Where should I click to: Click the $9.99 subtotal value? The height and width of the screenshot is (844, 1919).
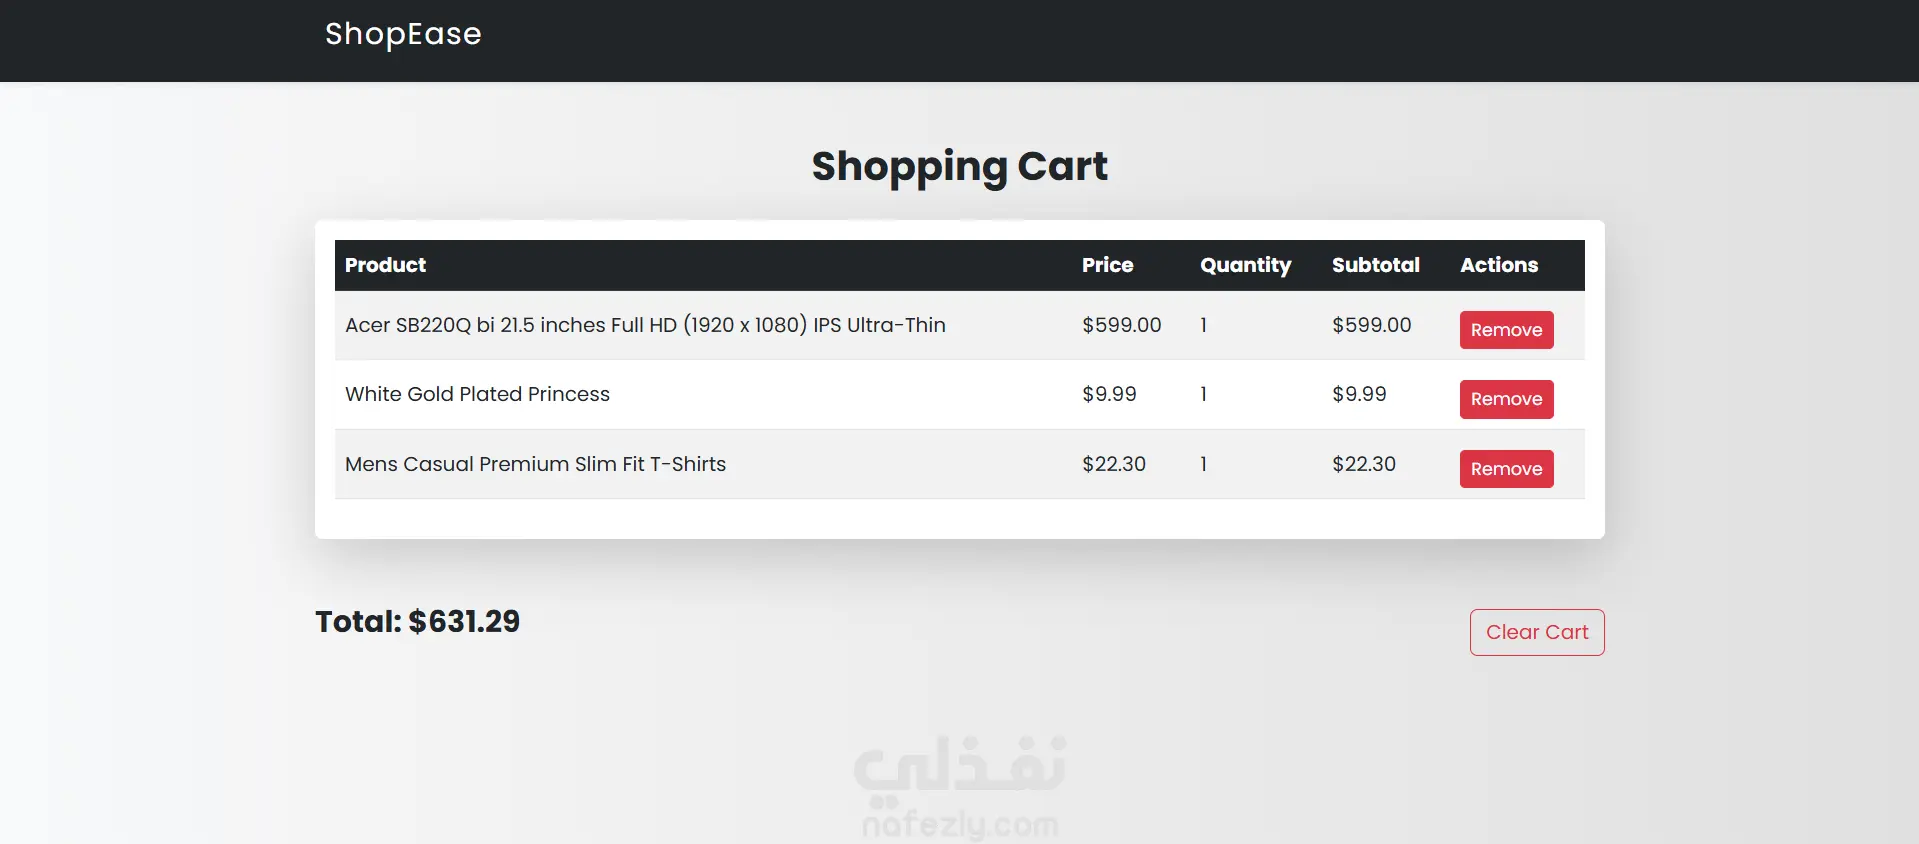[x=1359, y=394]
